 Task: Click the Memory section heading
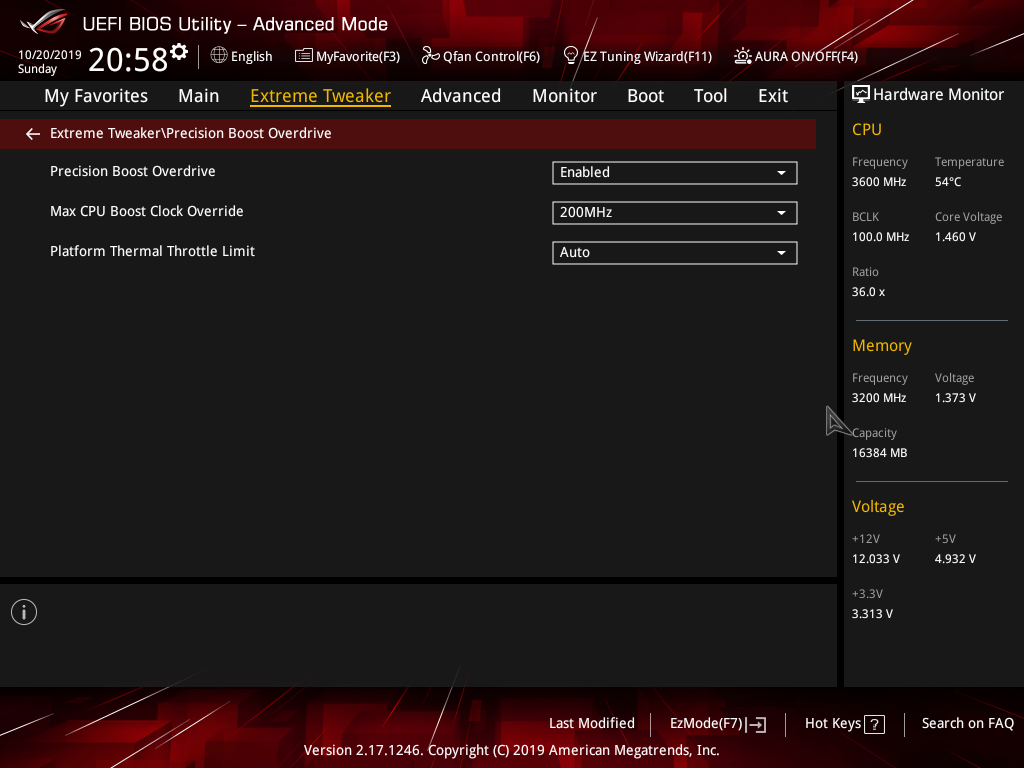click(882, 345)
